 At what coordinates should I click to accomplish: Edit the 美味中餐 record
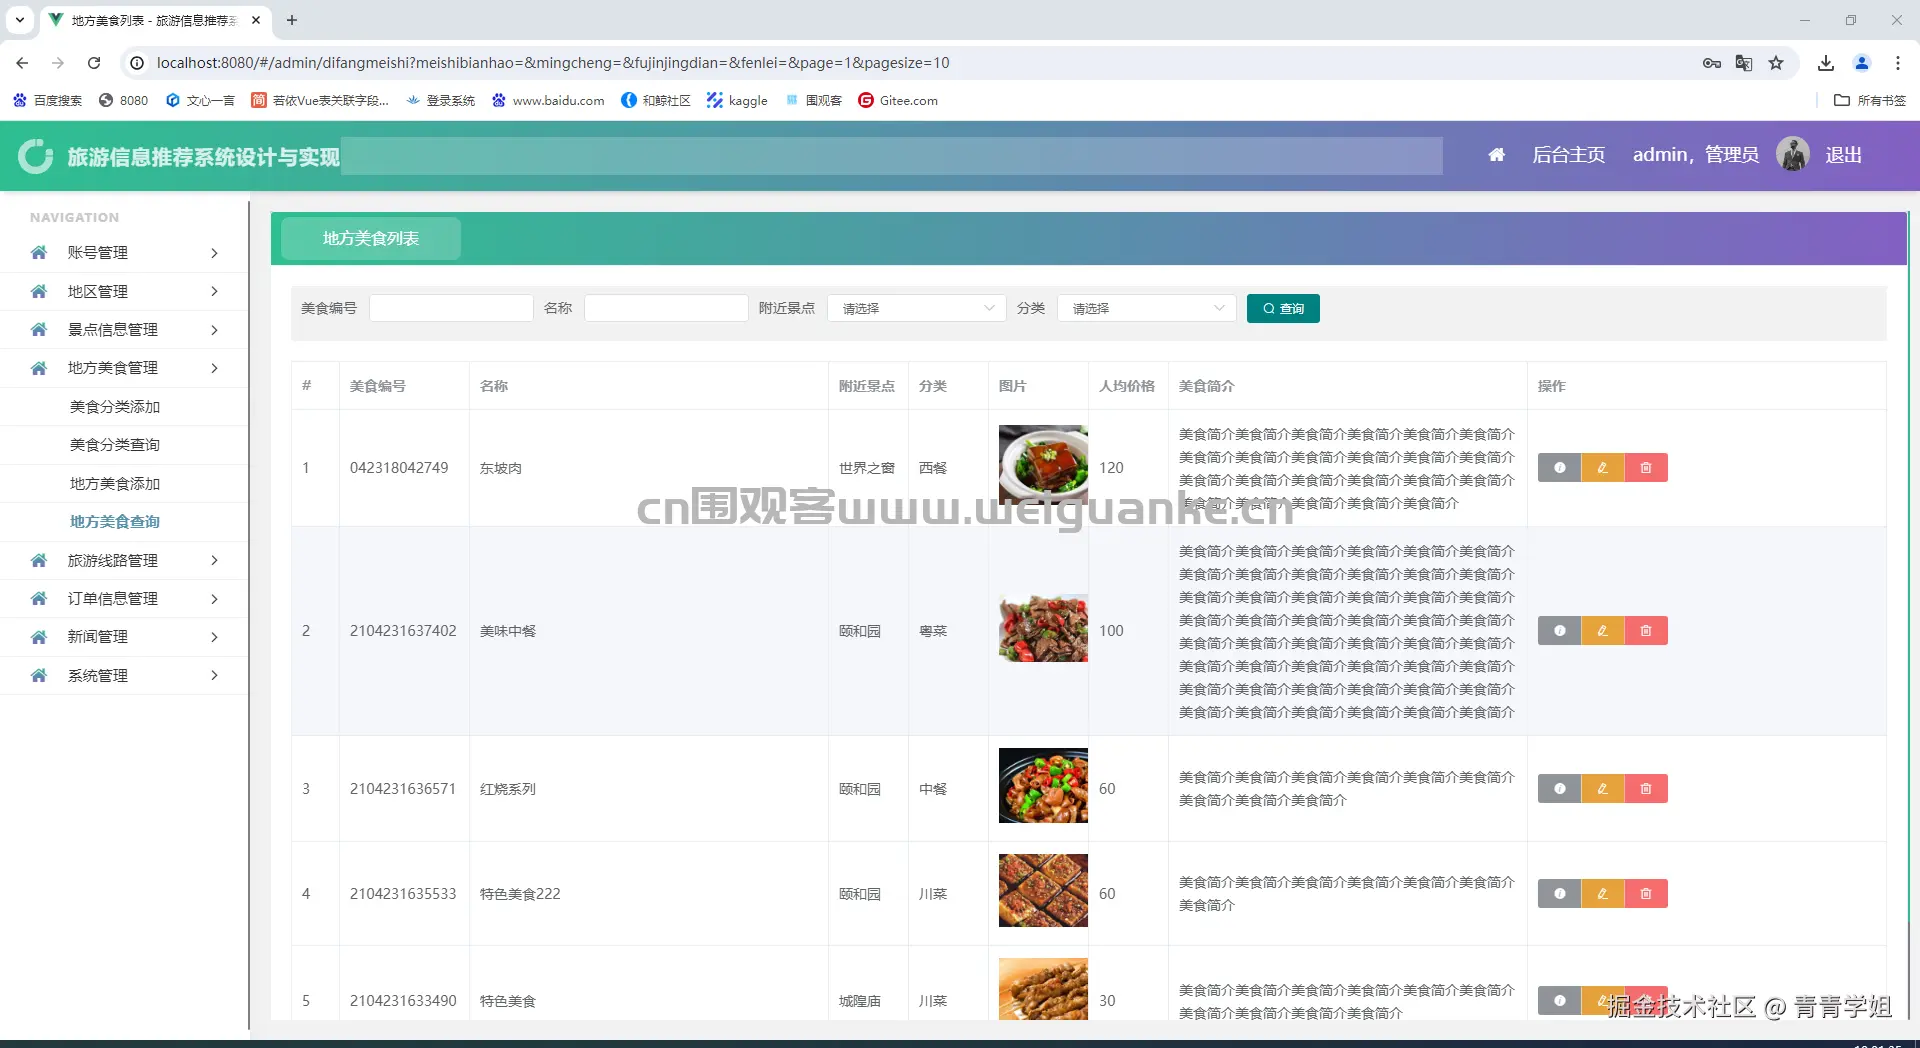tap(1602, 631)
